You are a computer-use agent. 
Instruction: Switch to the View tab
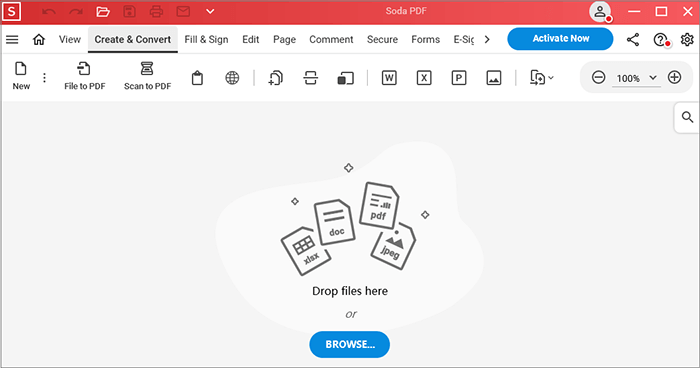tap(70, 40)
